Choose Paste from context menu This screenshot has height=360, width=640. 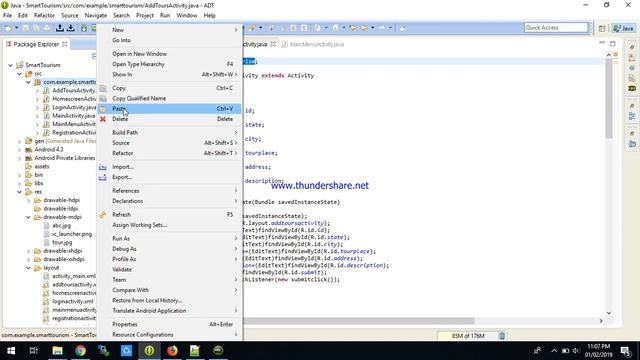pyautogui.click(x=169, y=109)
